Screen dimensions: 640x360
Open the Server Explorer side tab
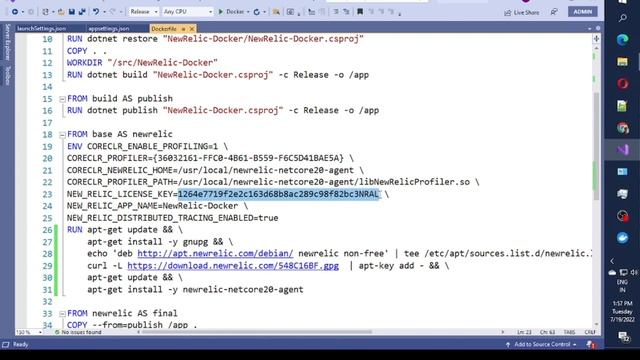tap(7, 42)
